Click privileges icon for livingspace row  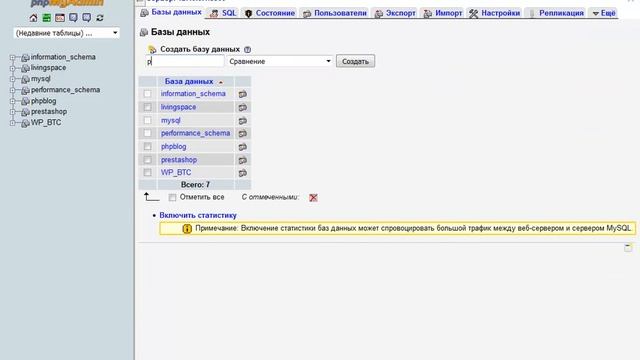[242, 107]
